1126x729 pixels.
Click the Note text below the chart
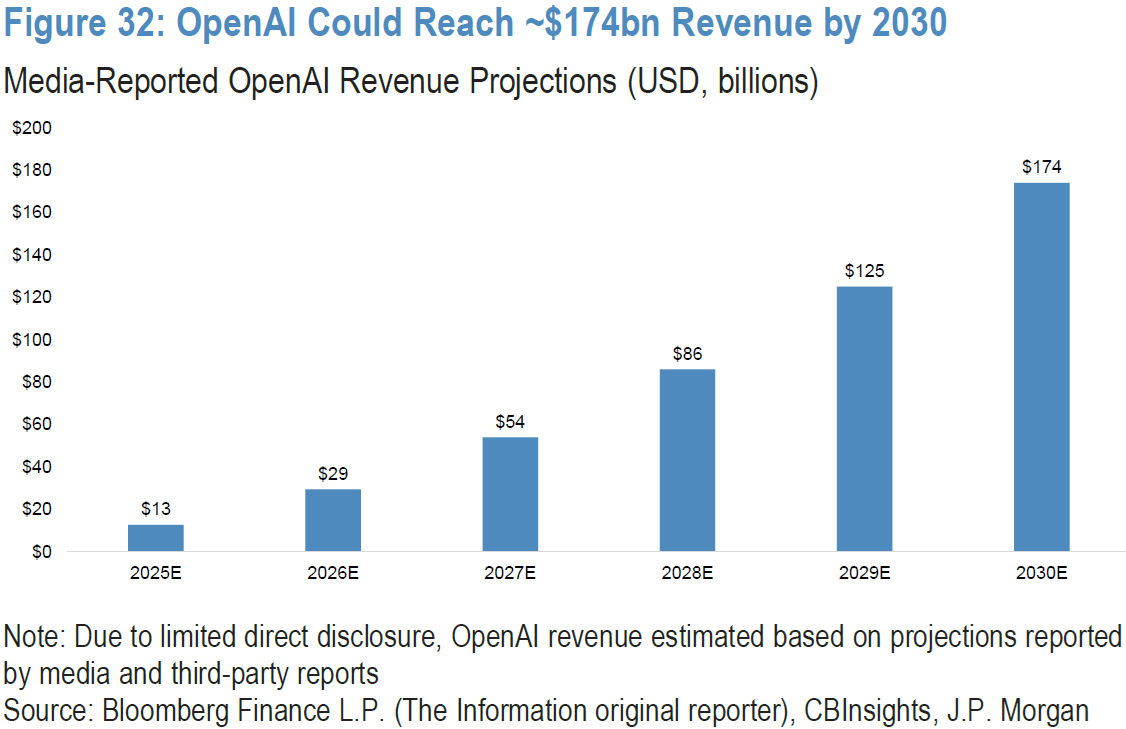click(562, 653)
